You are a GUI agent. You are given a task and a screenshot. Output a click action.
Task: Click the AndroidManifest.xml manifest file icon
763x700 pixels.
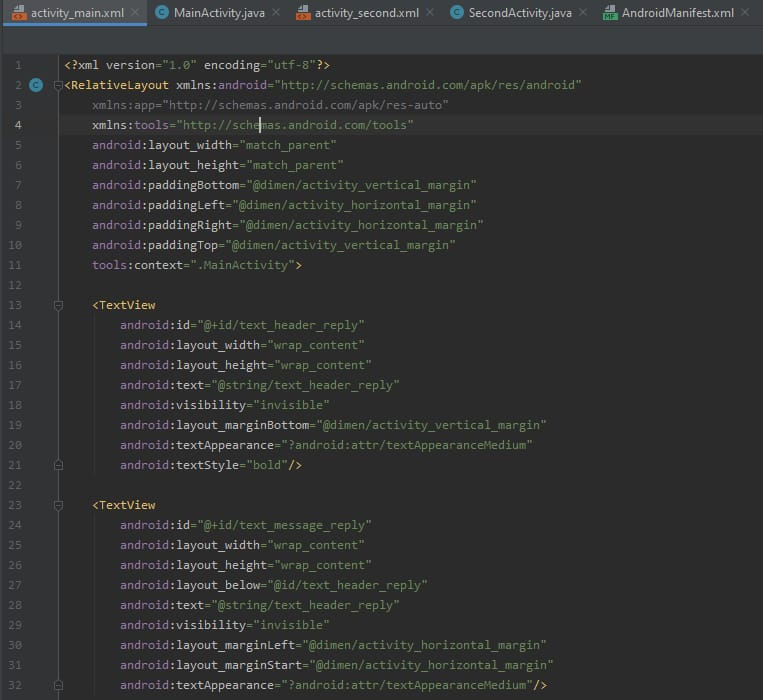[x=610, y=12]
